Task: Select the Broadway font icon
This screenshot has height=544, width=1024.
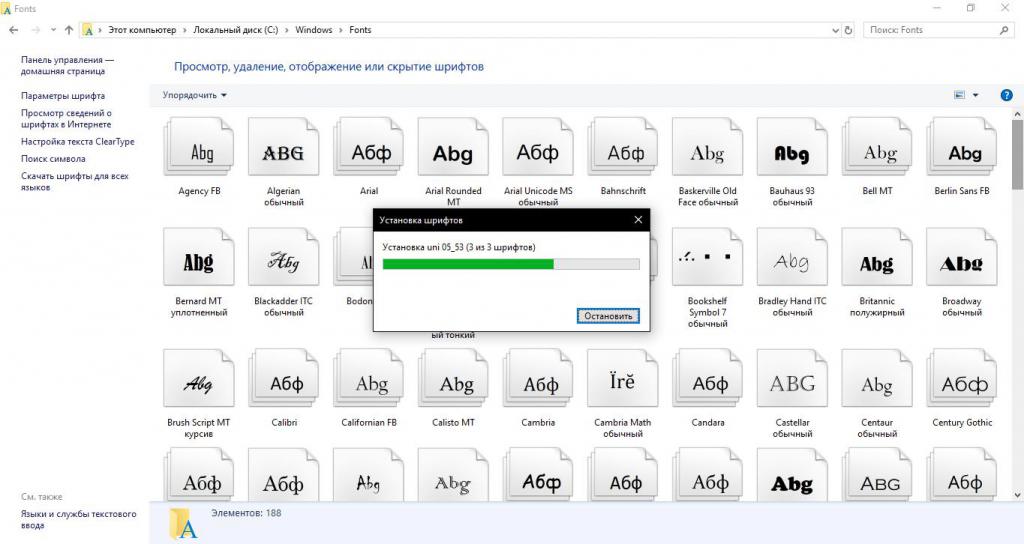Action: pos(962,257)
